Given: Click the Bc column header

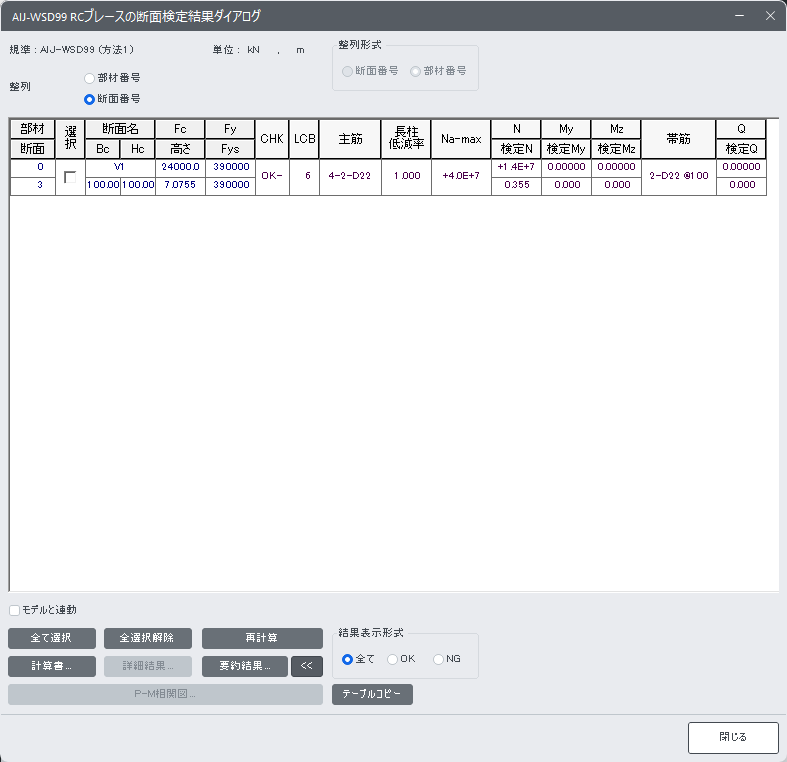Looking at the screenshot, I should 103,149.
